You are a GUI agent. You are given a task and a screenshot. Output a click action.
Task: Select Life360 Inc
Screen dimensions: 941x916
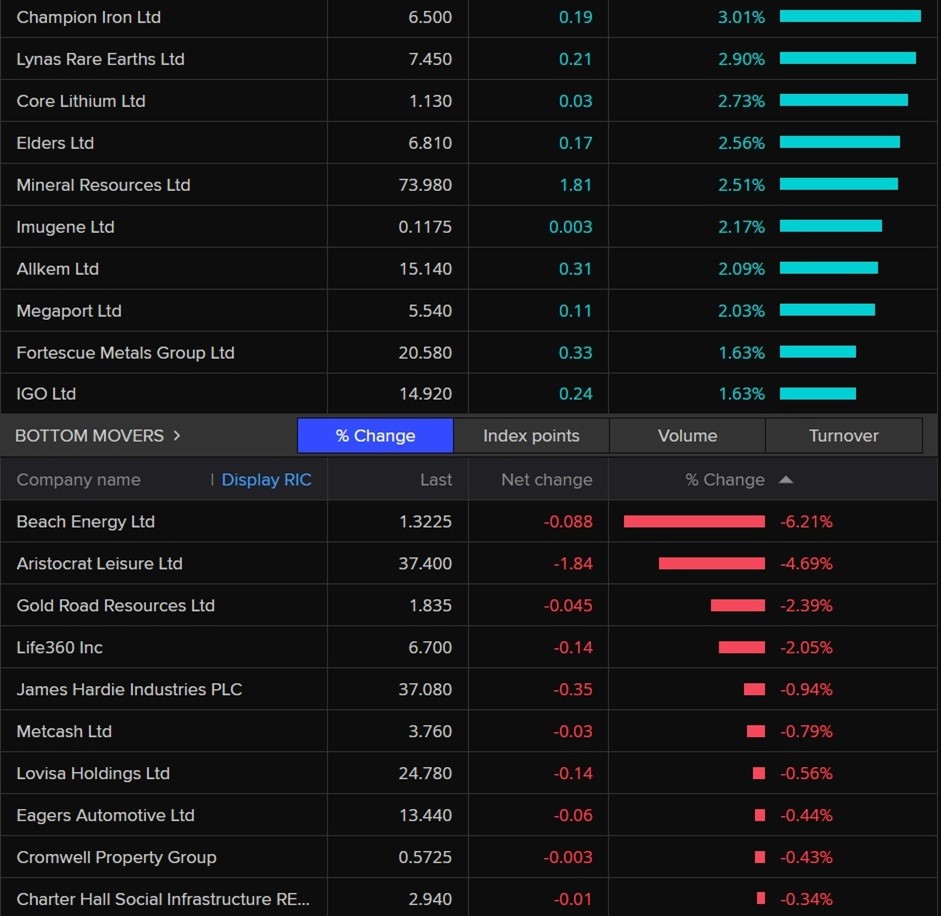[59, 648]
